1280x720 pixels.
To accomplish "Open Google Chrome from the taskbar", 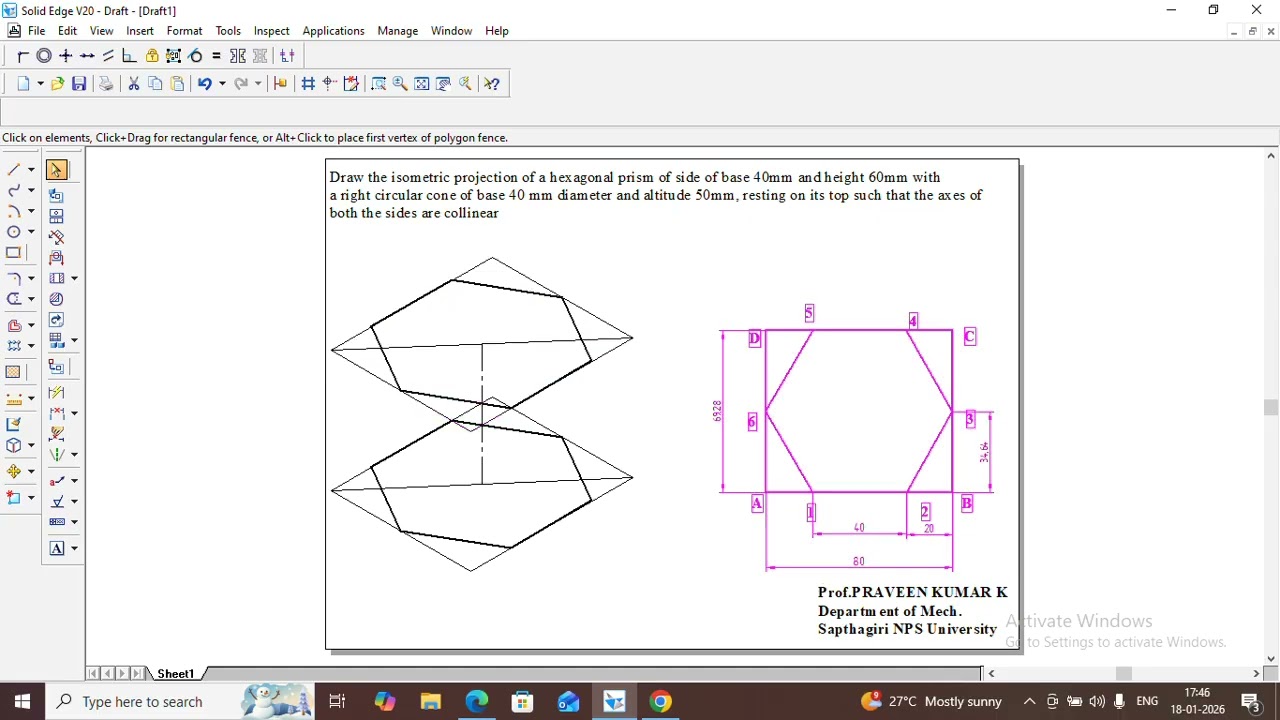I will 660,702.
